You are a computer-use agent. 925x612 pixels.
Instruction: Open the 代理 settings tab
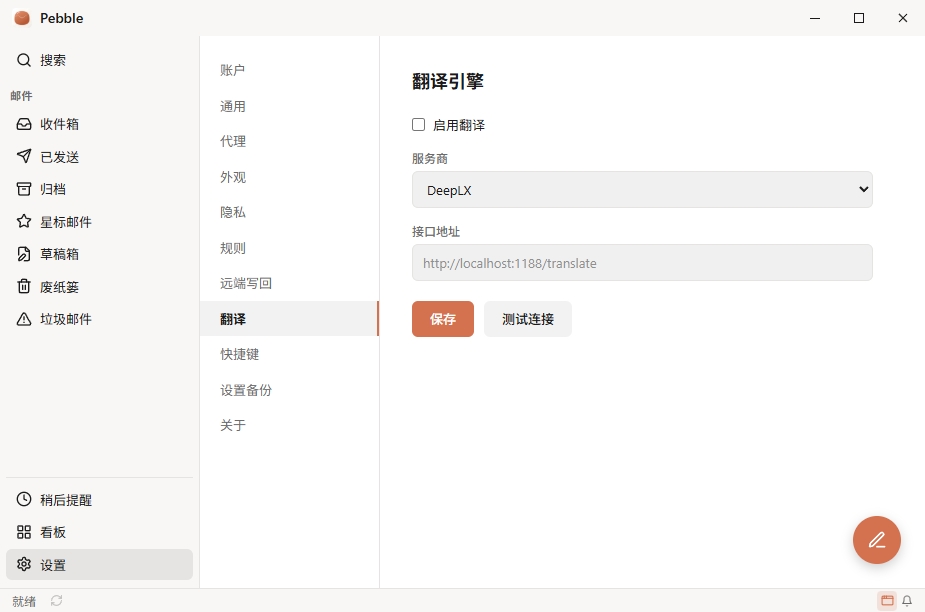click(x=289, y=142)
